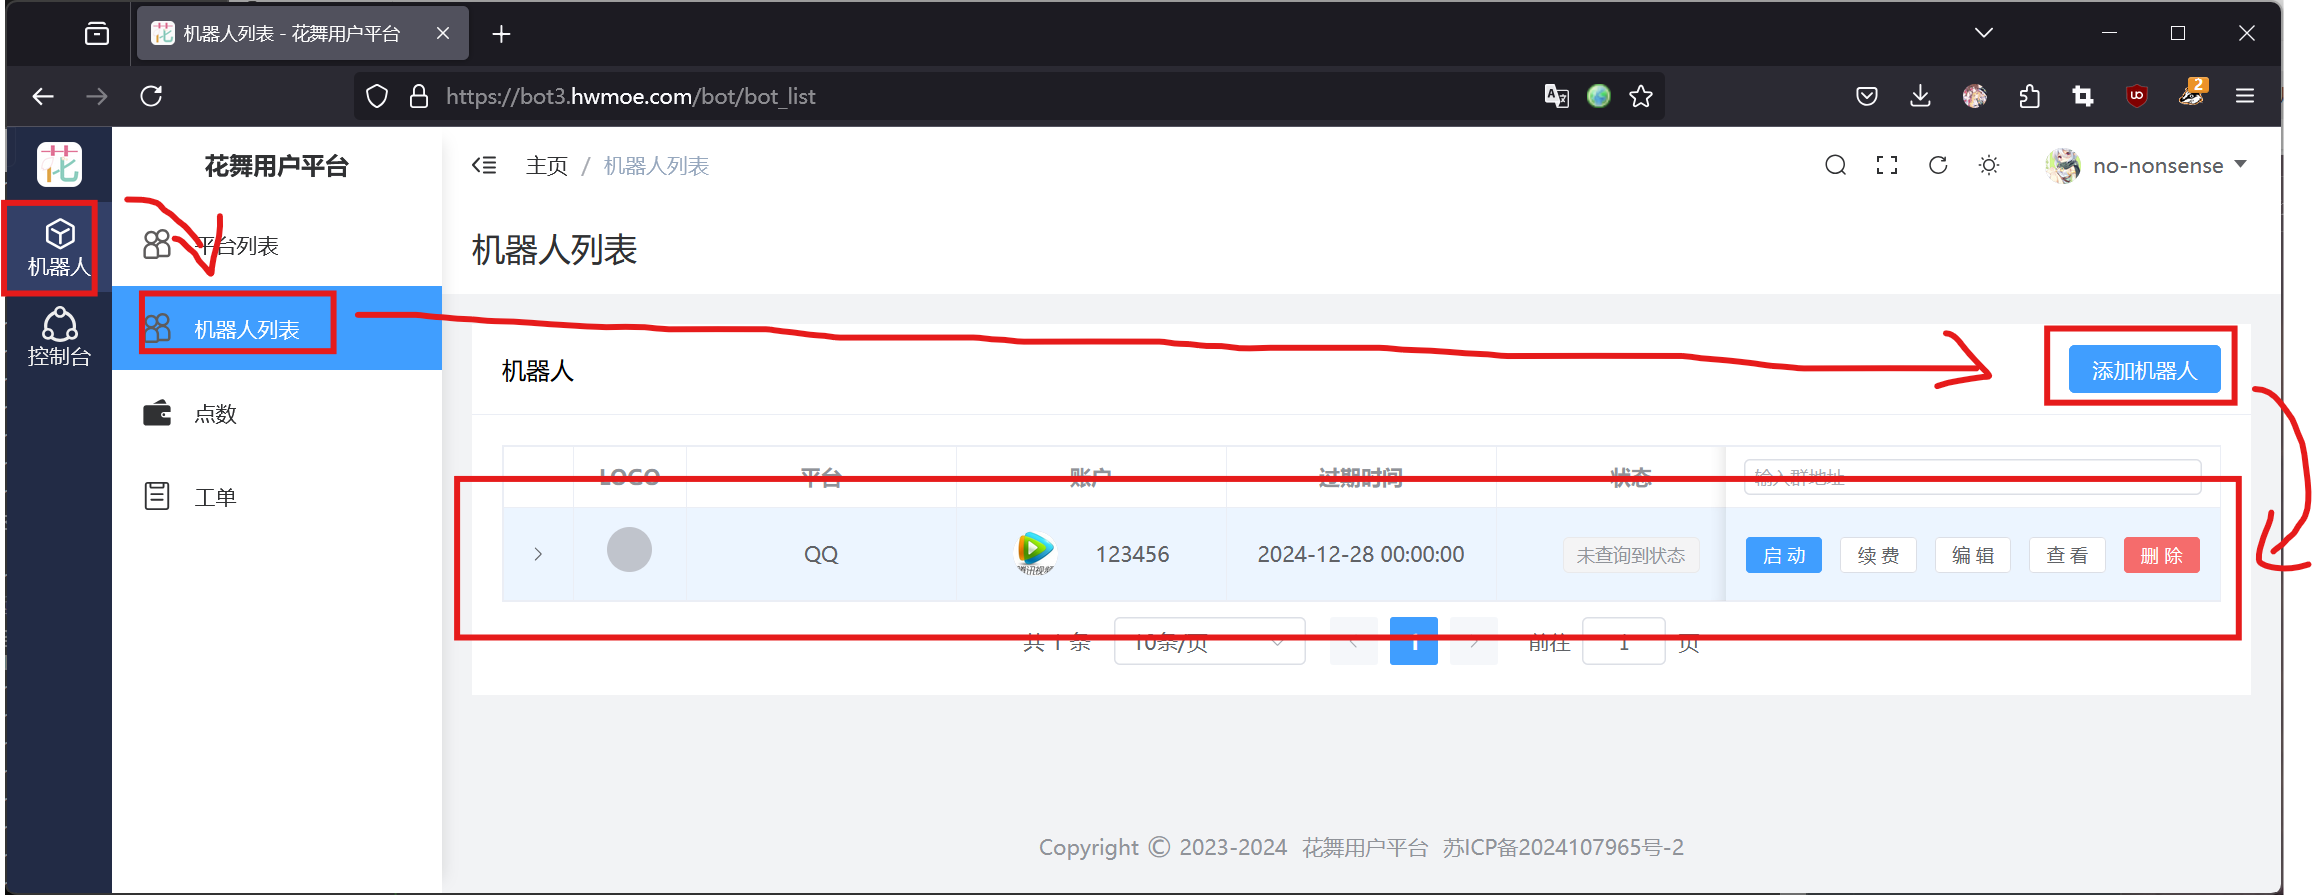The height and width of the screenshot is (895, 2312).
Task: Click the red 删除 delete button
Action: pos(2161,555)
